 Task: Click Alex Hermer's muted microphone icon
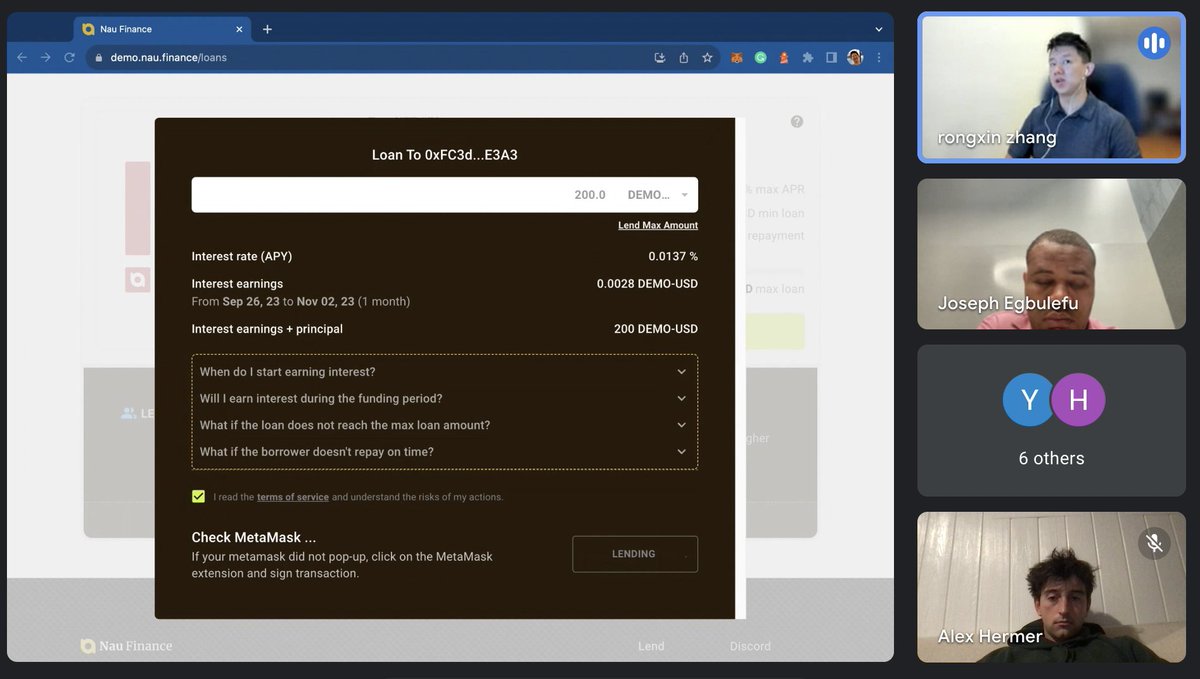click(1154, 543)
